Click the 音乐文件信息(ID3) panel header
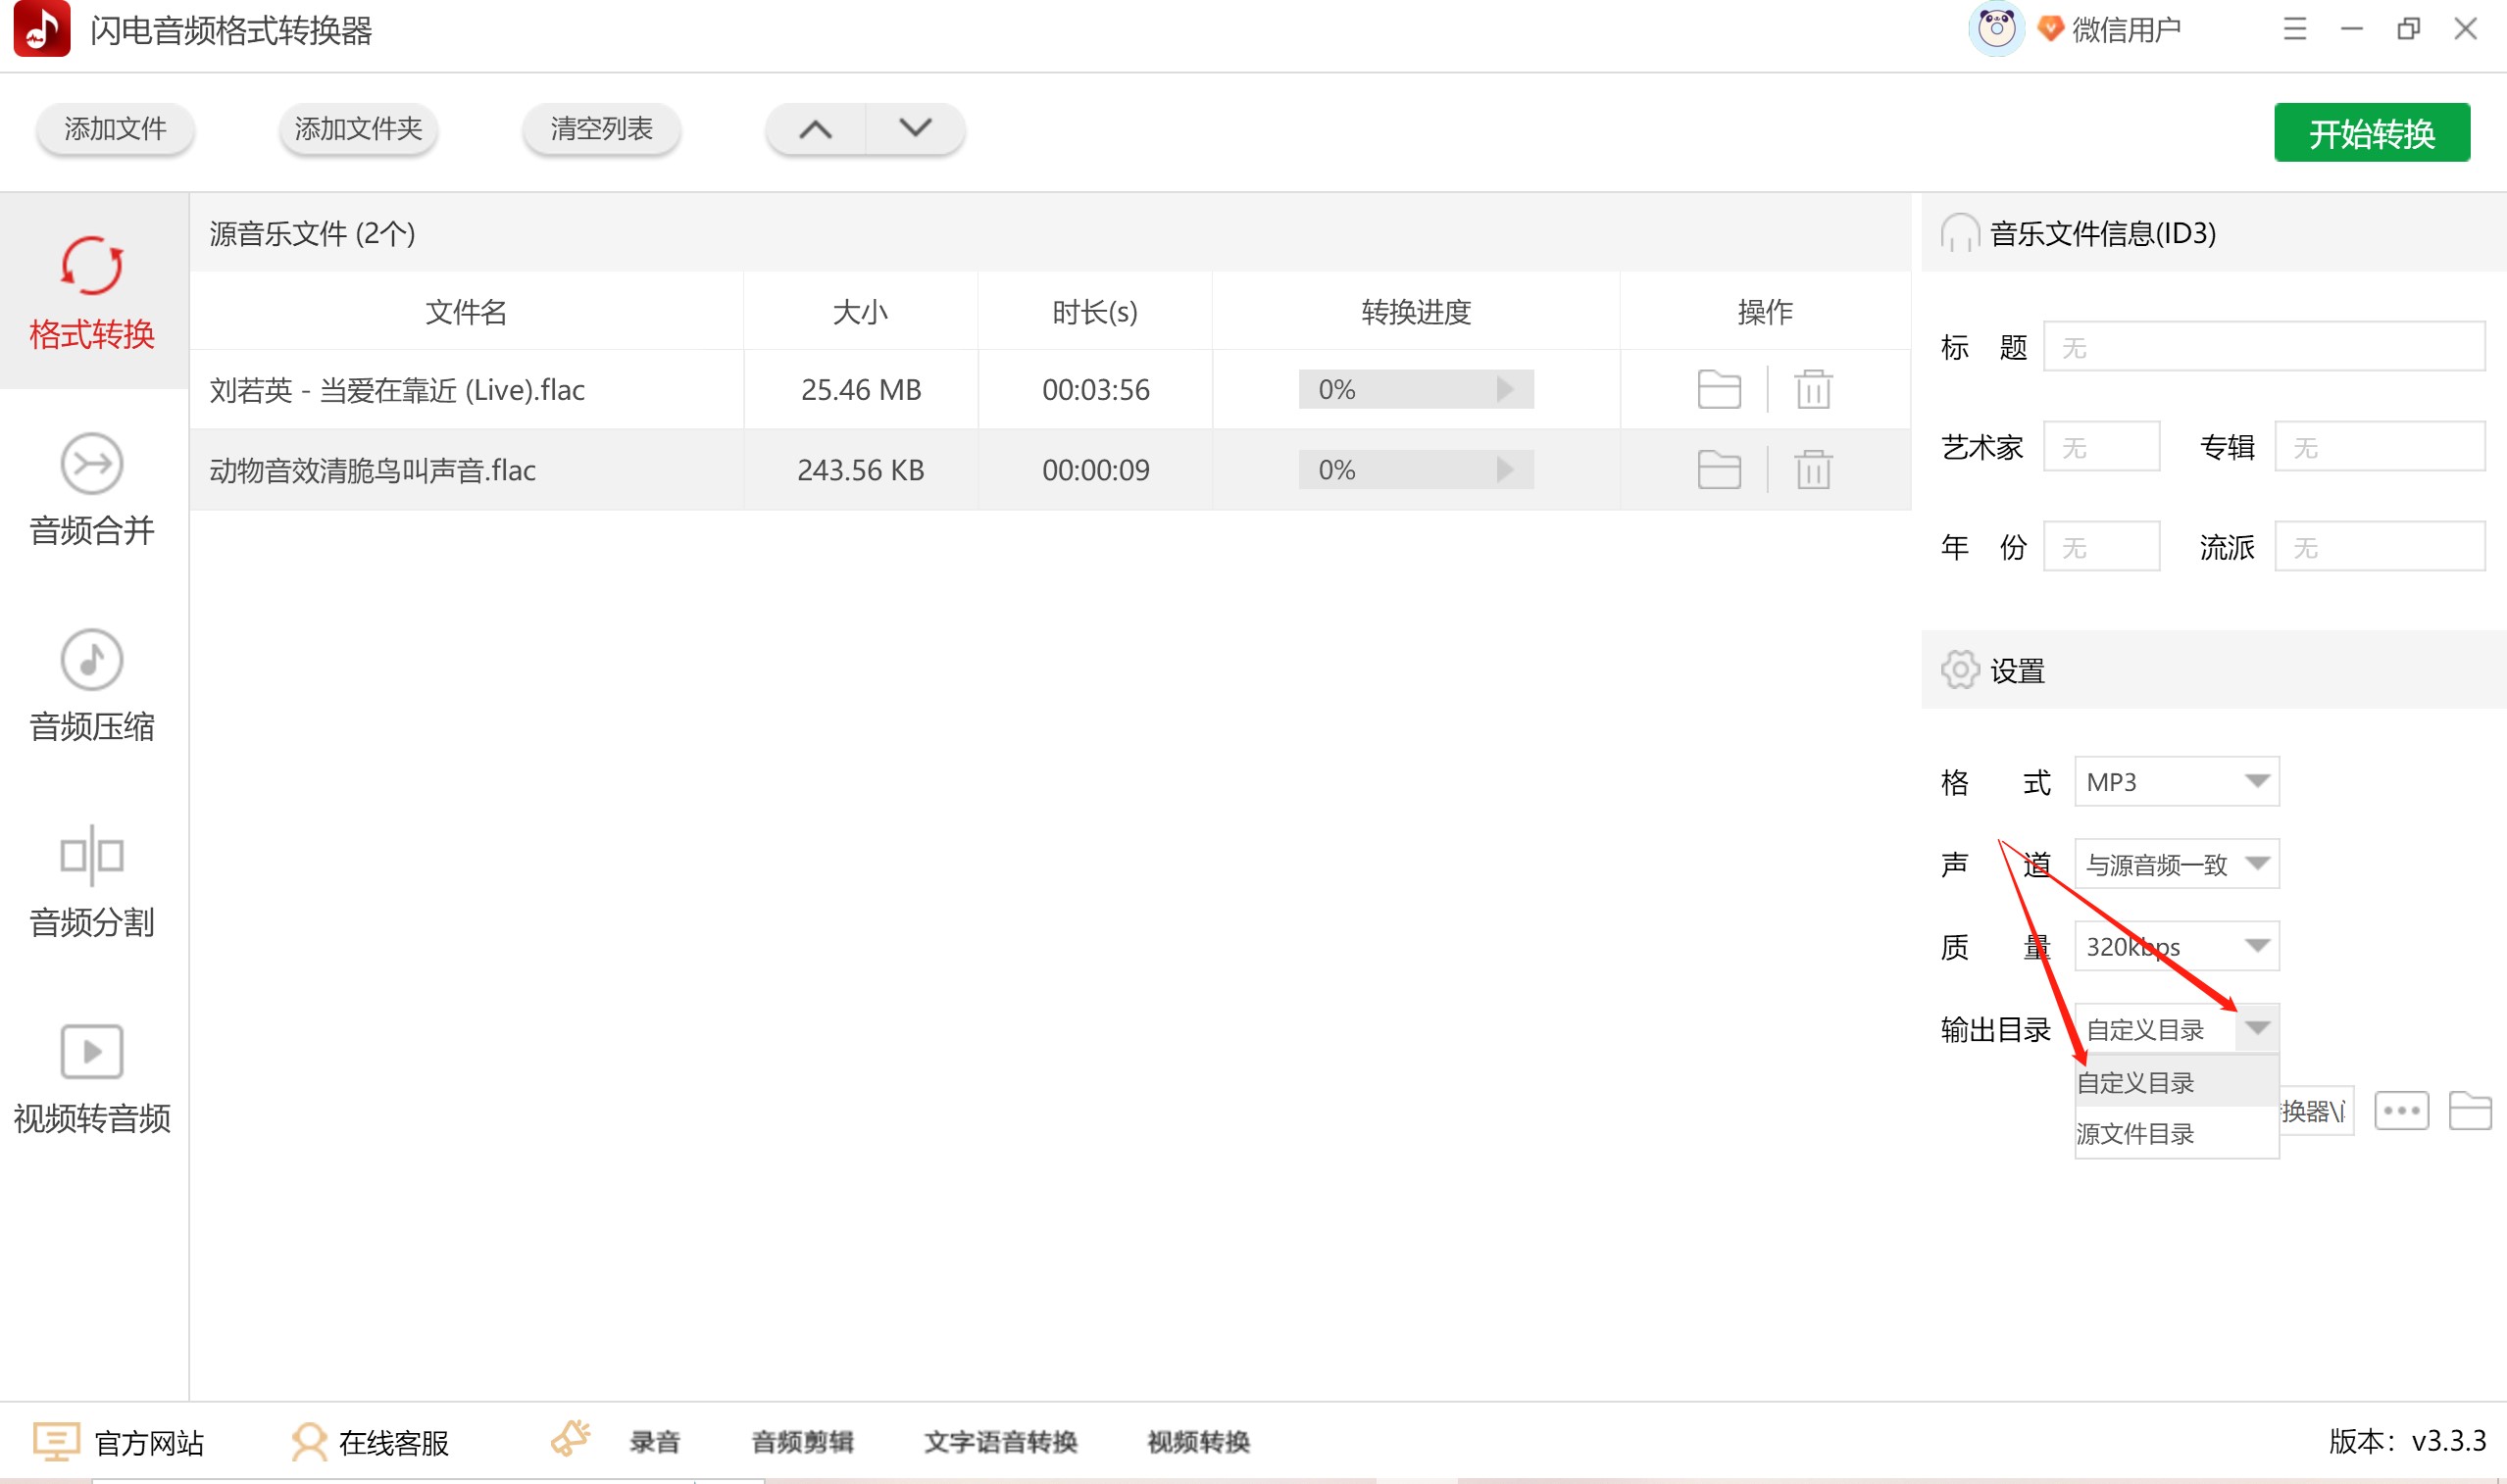This screenshot has height=1484, width=2507. pyautogui.click(x=2214, y=233)
